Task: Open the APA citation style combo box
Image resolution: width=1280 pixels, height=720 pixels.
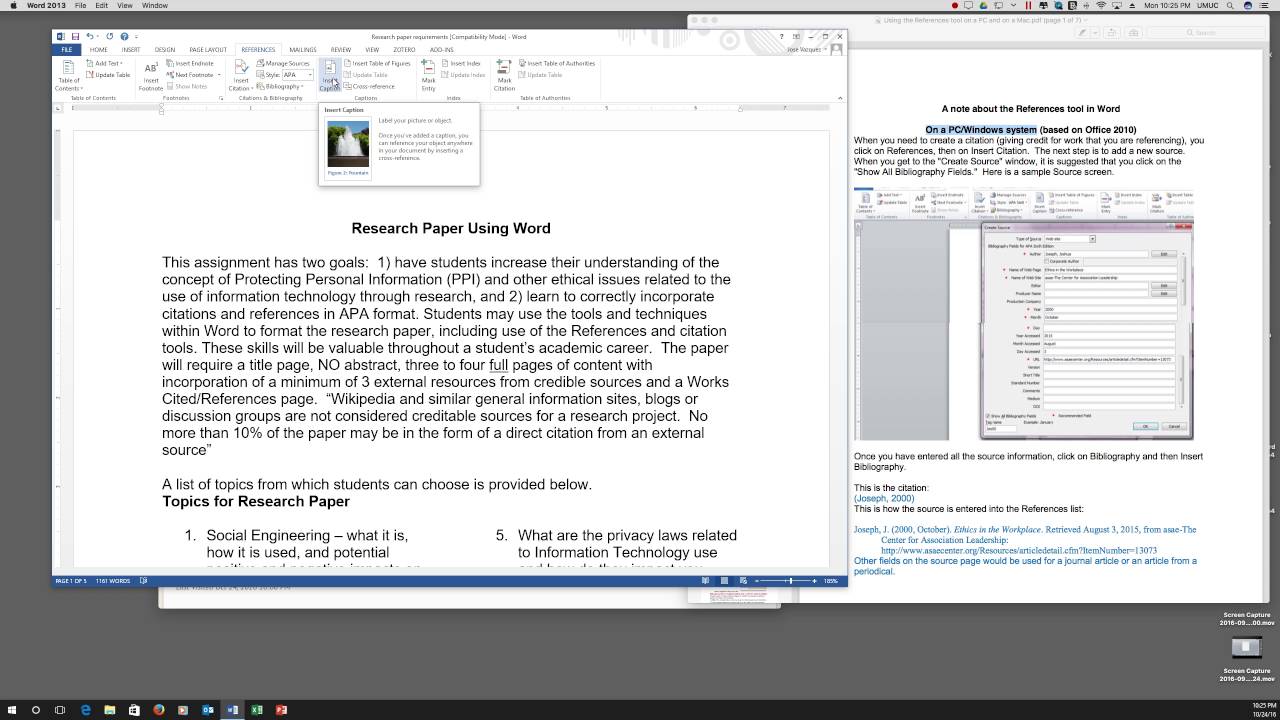Action: coord(298,75)
